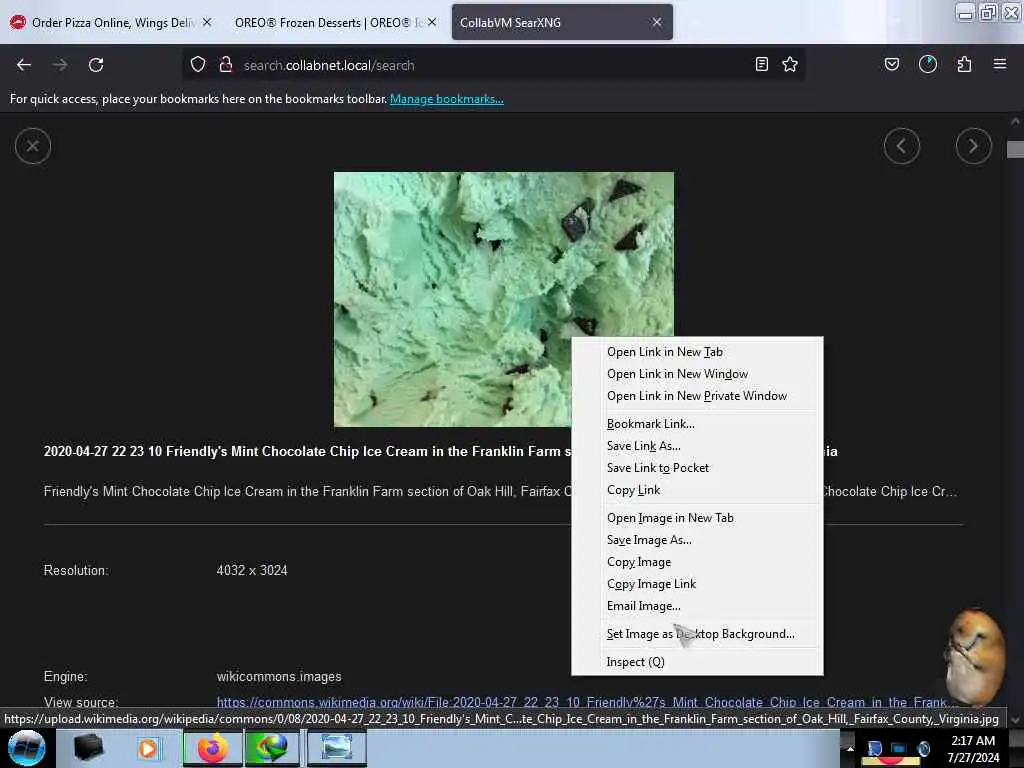The width and height of the screenshot is (1024, 768).
Task: Close the Order Pizza Online tab
Action: [x=207, y=22]
